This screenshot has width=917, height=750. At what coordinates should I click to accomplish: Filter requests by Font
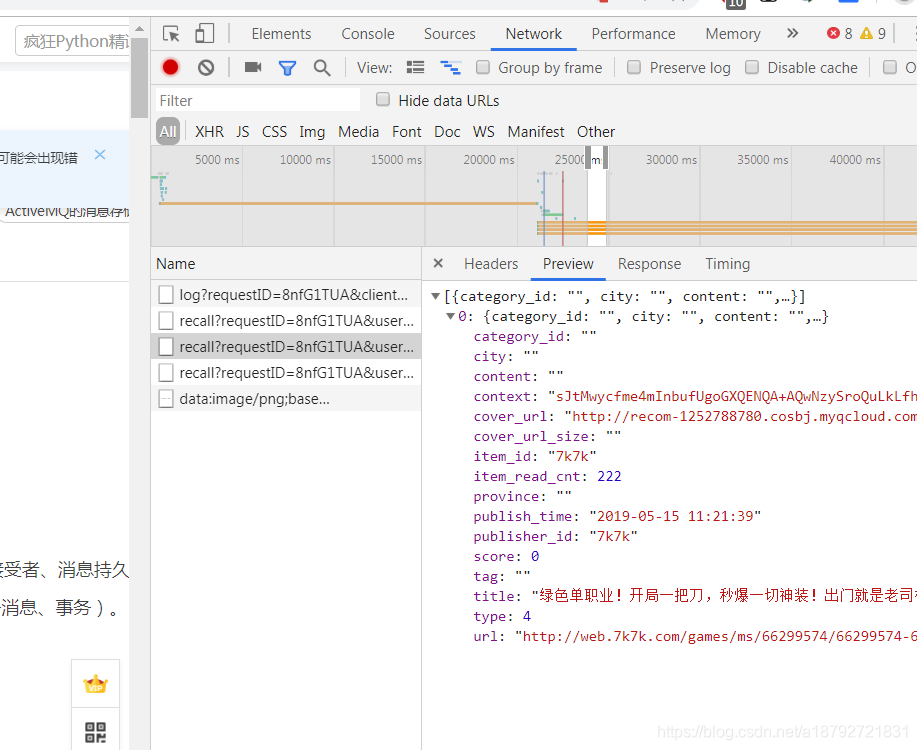pyautogui.click(x=406, y=132)
